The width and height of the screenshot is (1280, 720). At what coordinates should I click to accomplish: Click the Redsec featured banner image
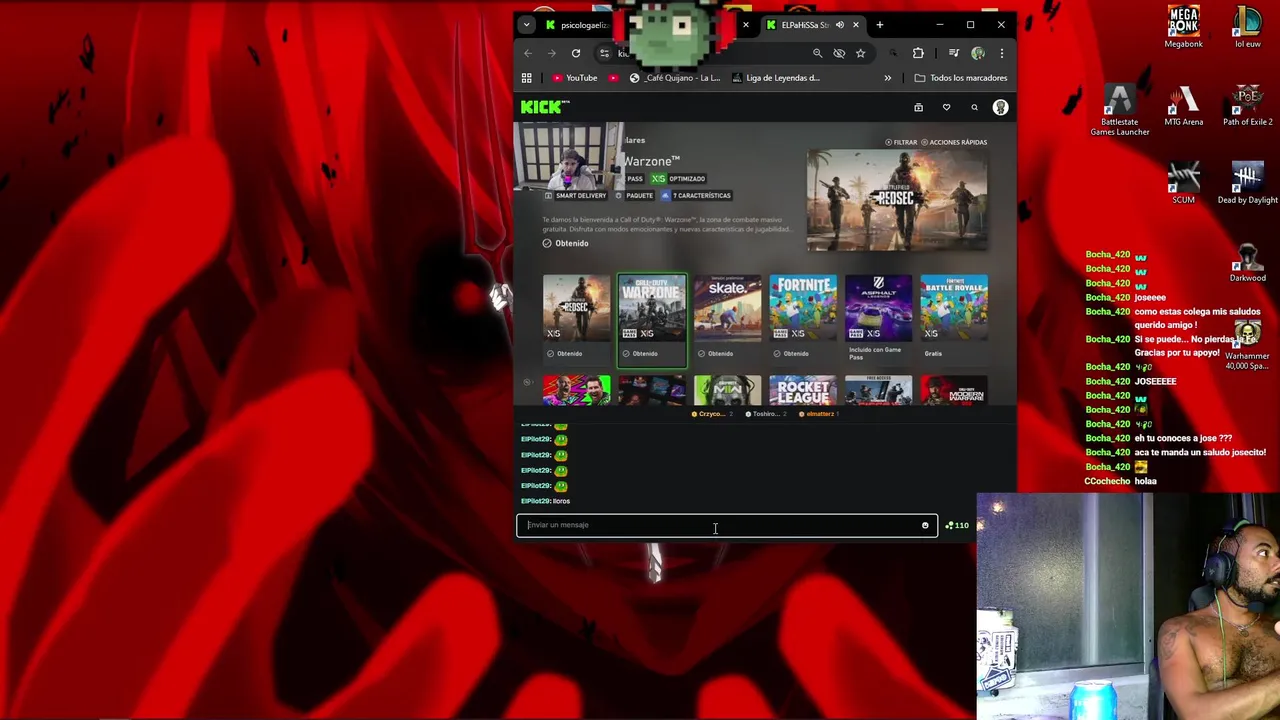click(x=897, y=201)
